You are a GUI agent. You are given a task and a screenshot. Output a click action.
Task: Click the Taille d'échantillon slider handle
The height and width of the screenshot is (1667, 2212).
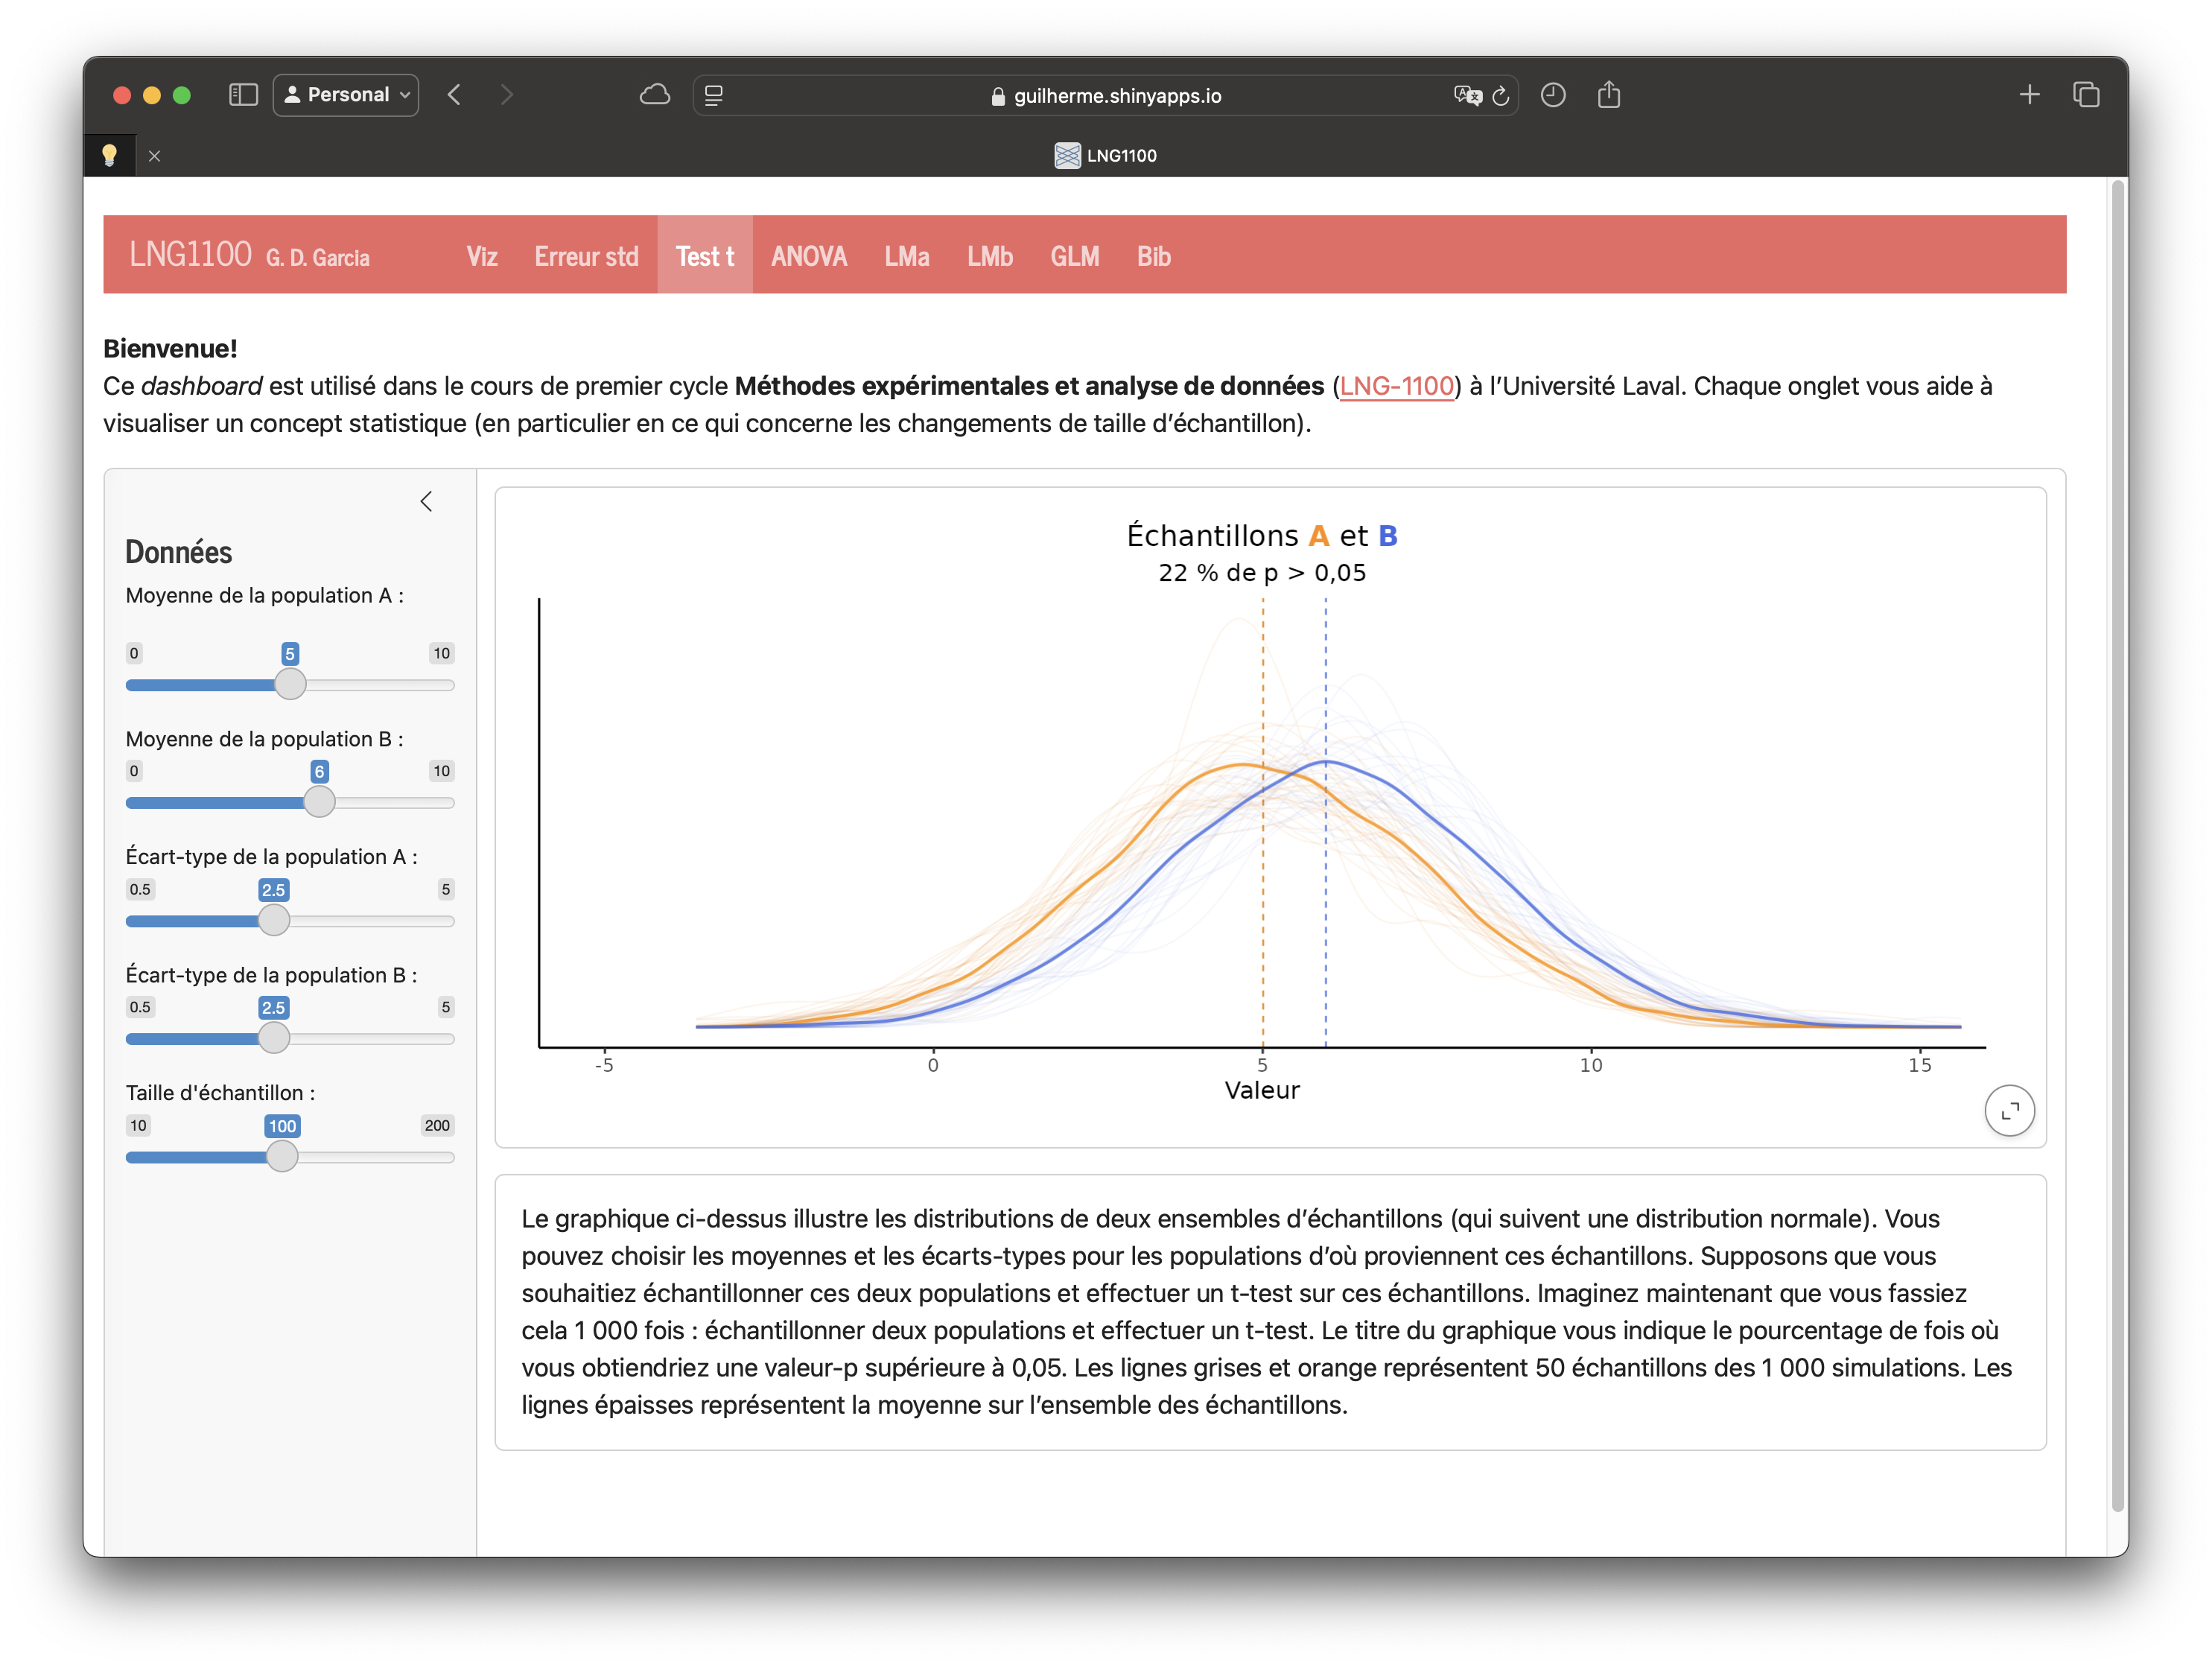282,1156
